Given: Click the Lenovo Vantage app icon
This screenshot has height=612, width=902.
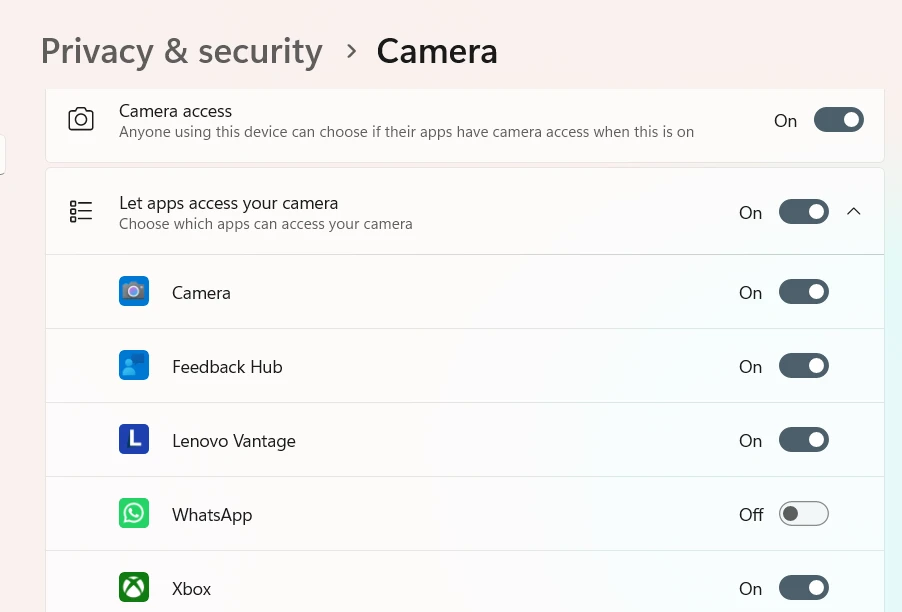Looking at the screenshot, I should point(134,440).
